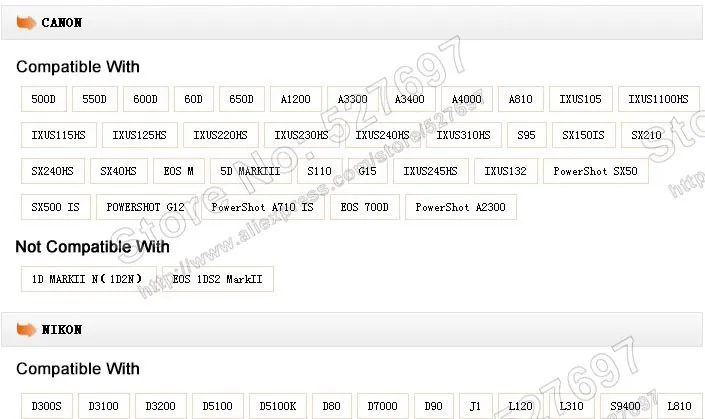This screenshot has height=419, width=705.
Task: Choose the 600D compatibility tag
Action: tap(146, 99)
